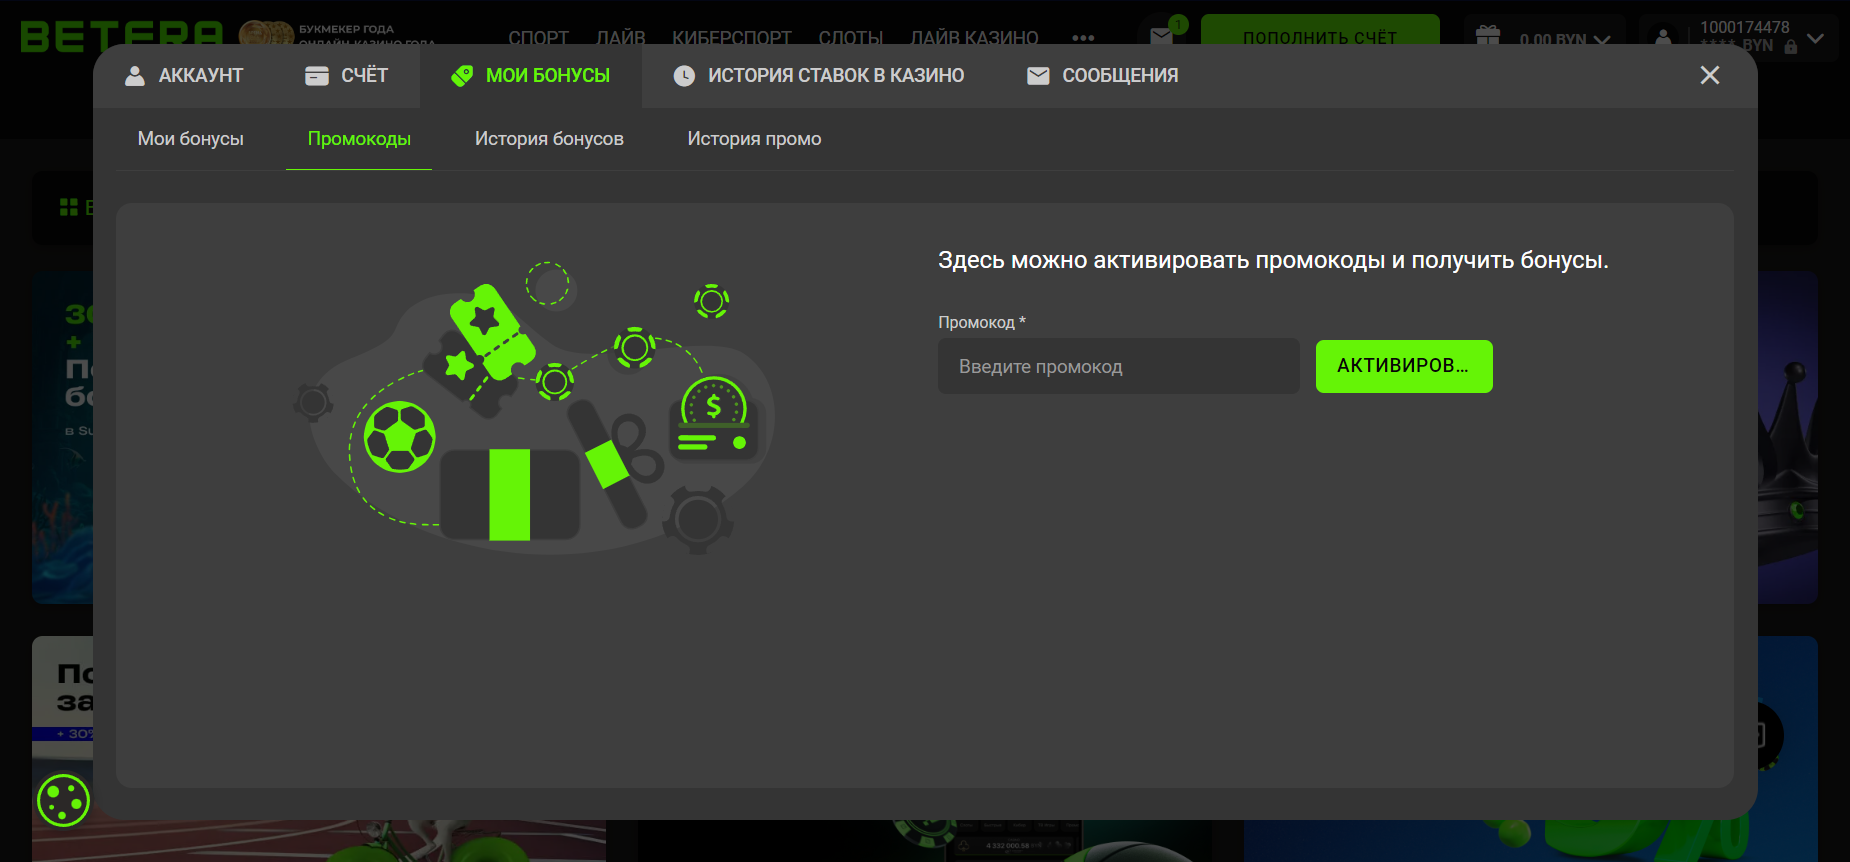Image resolution: width=1850 pixels, height=862 pixels.
Task: Select the Мои бонусы main tab
Action: (x=530, y=76)
